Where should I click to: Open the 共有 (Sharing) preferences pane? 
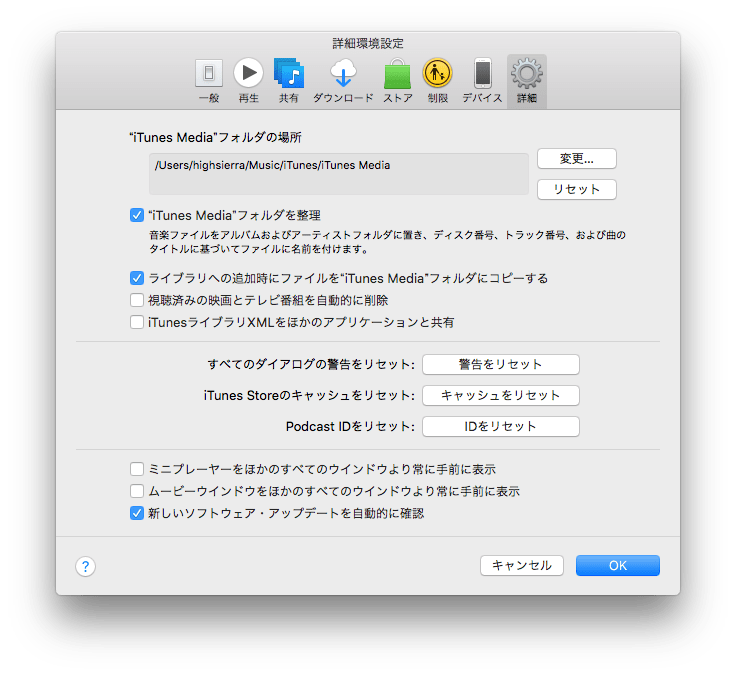pos(288,80)
